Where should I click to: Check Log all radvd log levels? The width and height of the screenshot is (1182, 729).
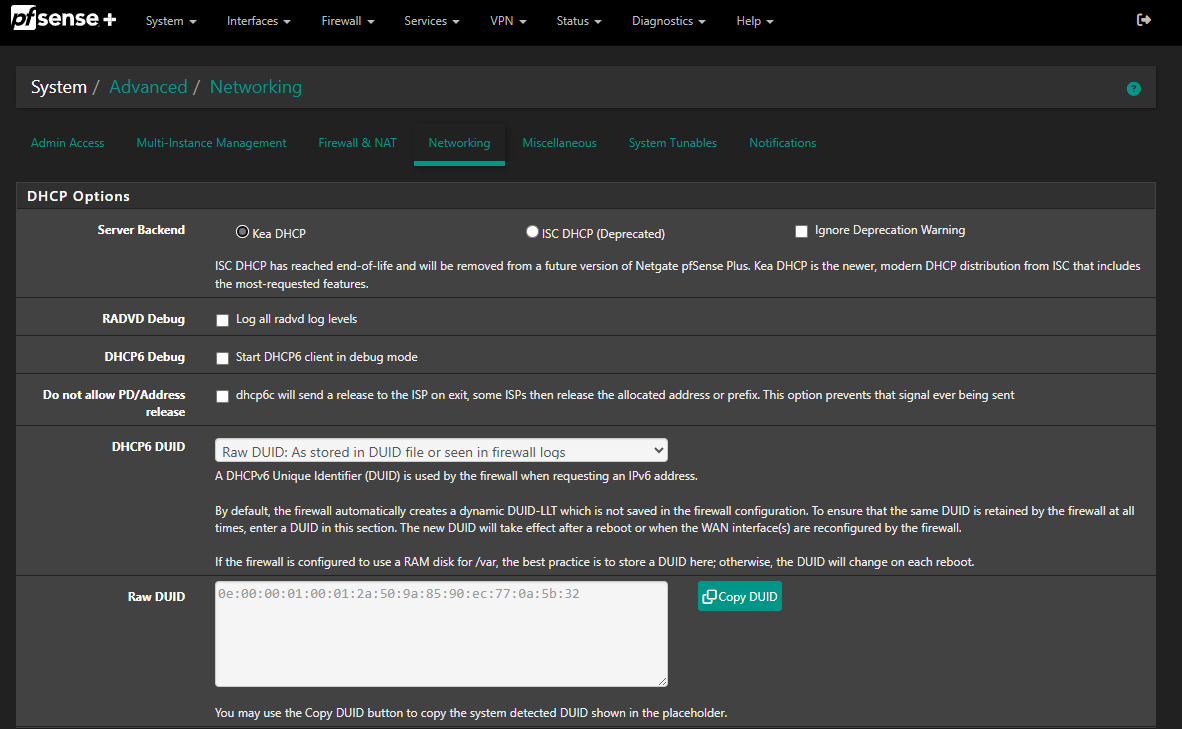click(x=222, y=320)
